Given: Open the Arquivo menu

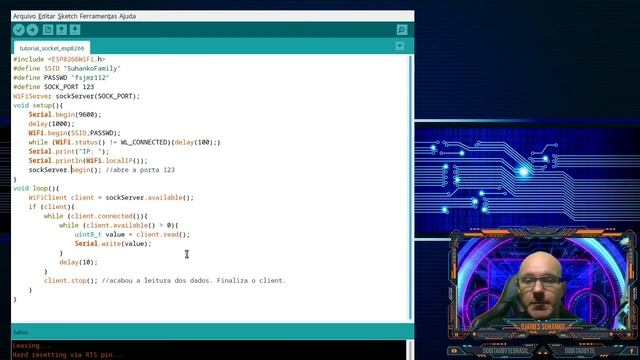Looking at the screenshot, I should pyautogui.click(x=24, y=16).
